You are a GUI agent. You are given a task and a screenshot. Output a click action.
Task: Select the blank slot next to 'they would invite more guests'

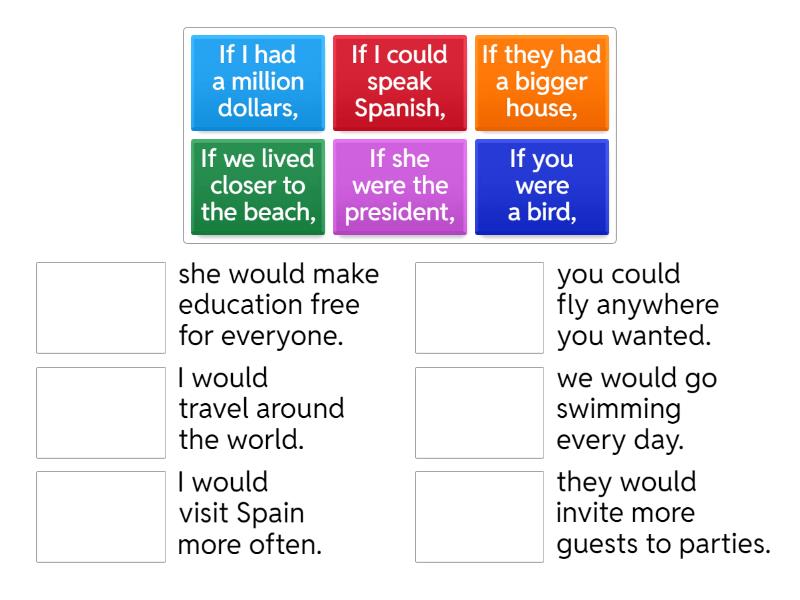coord(480,516)
